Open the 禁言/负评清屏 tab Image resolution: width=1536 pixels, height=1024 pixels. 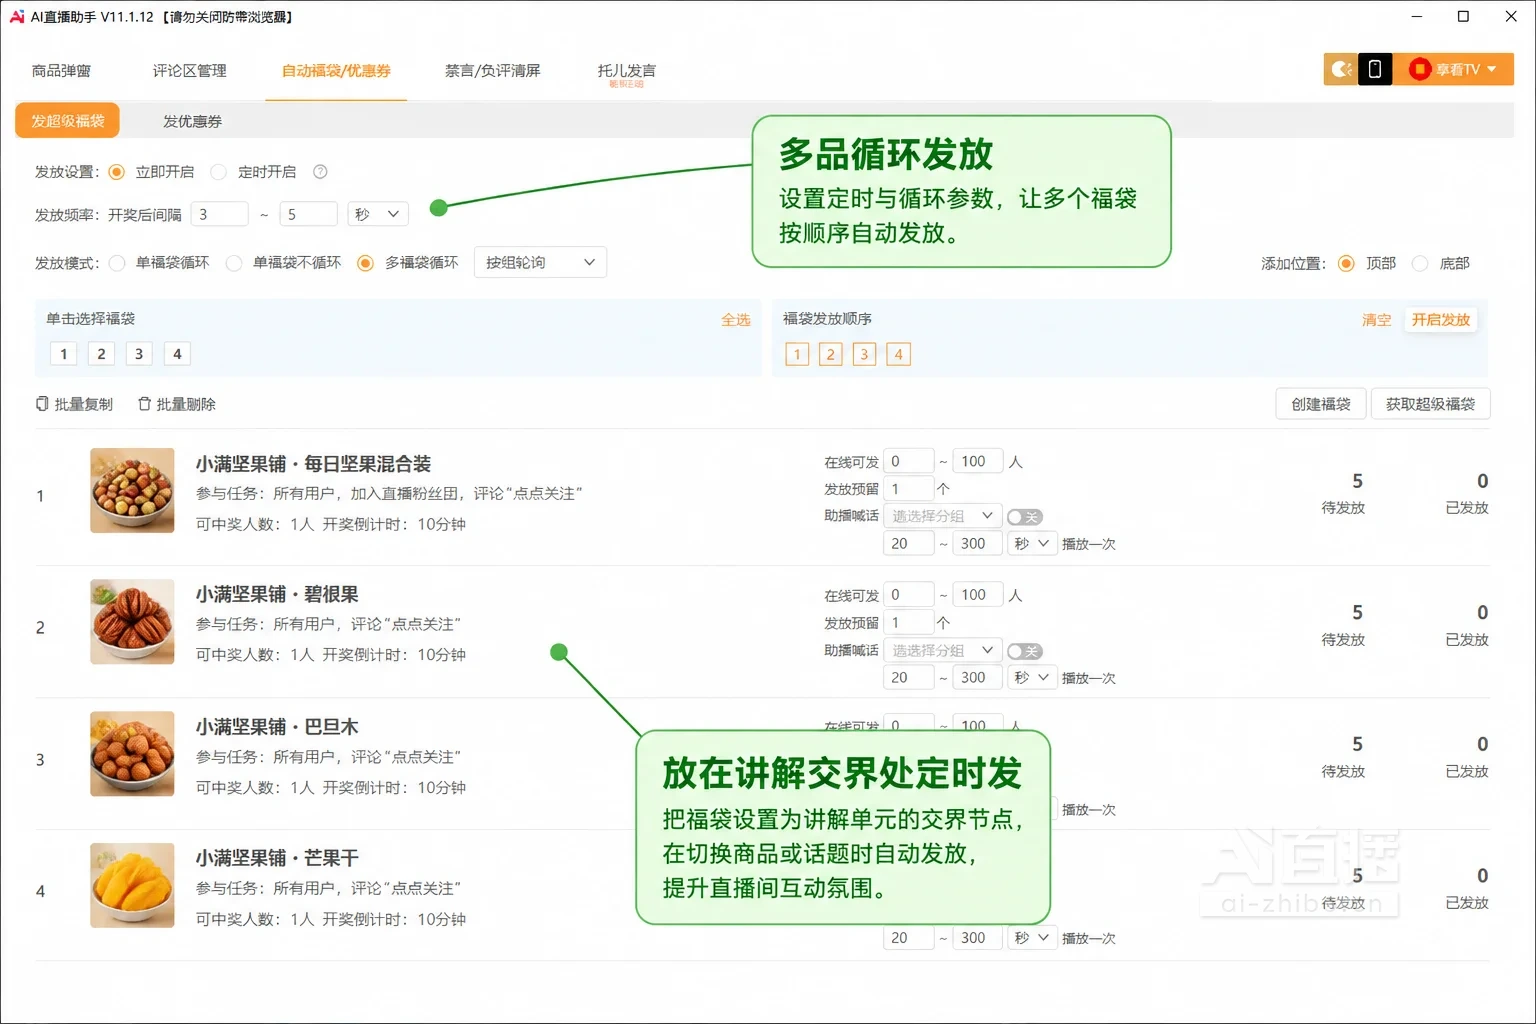point(492,71)
